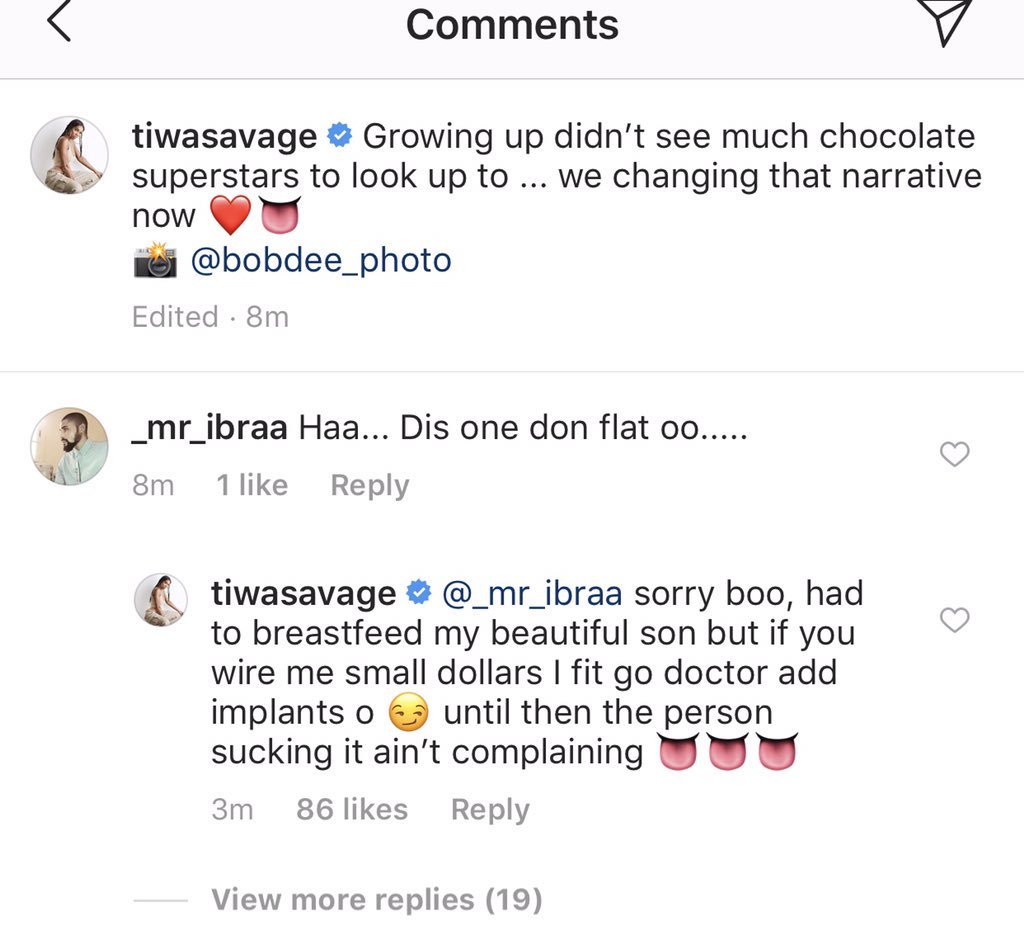Screen dimensions: 1024x944
Task: Reply to _mr_ibraa's comment
Action: (x=369, y=486)
